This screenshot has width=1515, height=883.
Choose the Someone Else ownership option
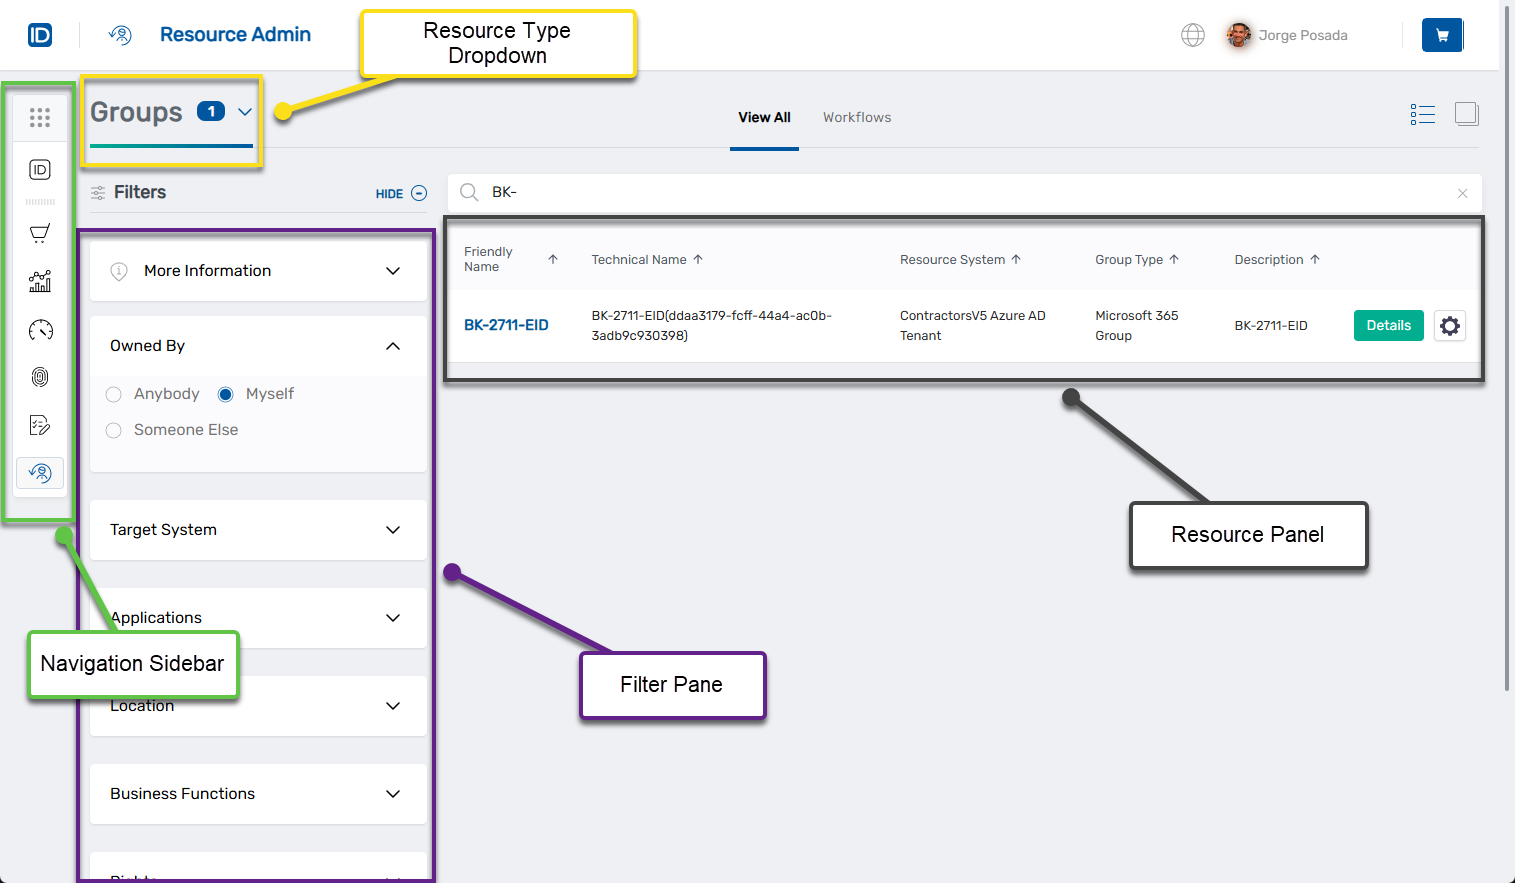pyautogui.click(x=113, y=429)
